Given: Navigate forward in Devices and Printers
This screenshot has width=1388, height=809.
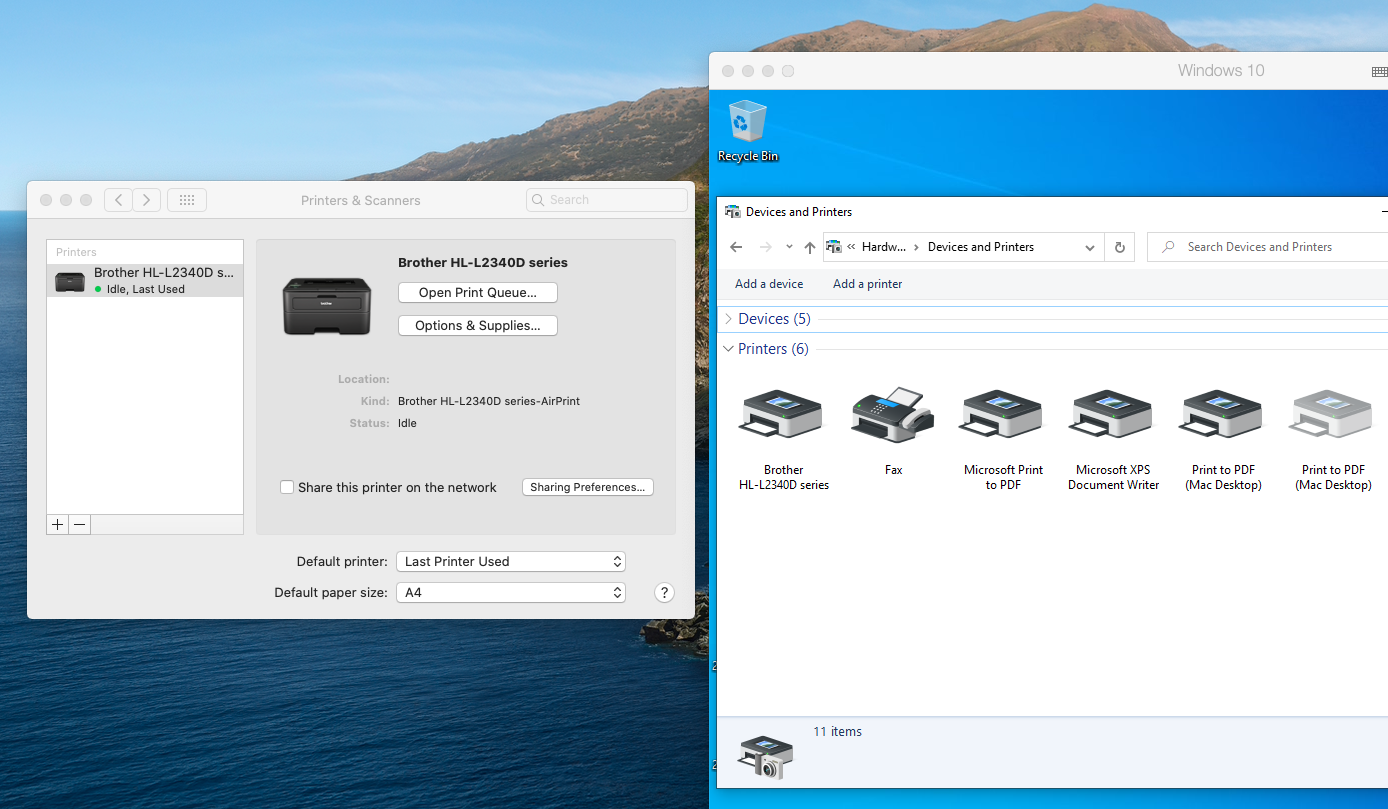Looking at the screenshot, I should (x=766, y=247).
